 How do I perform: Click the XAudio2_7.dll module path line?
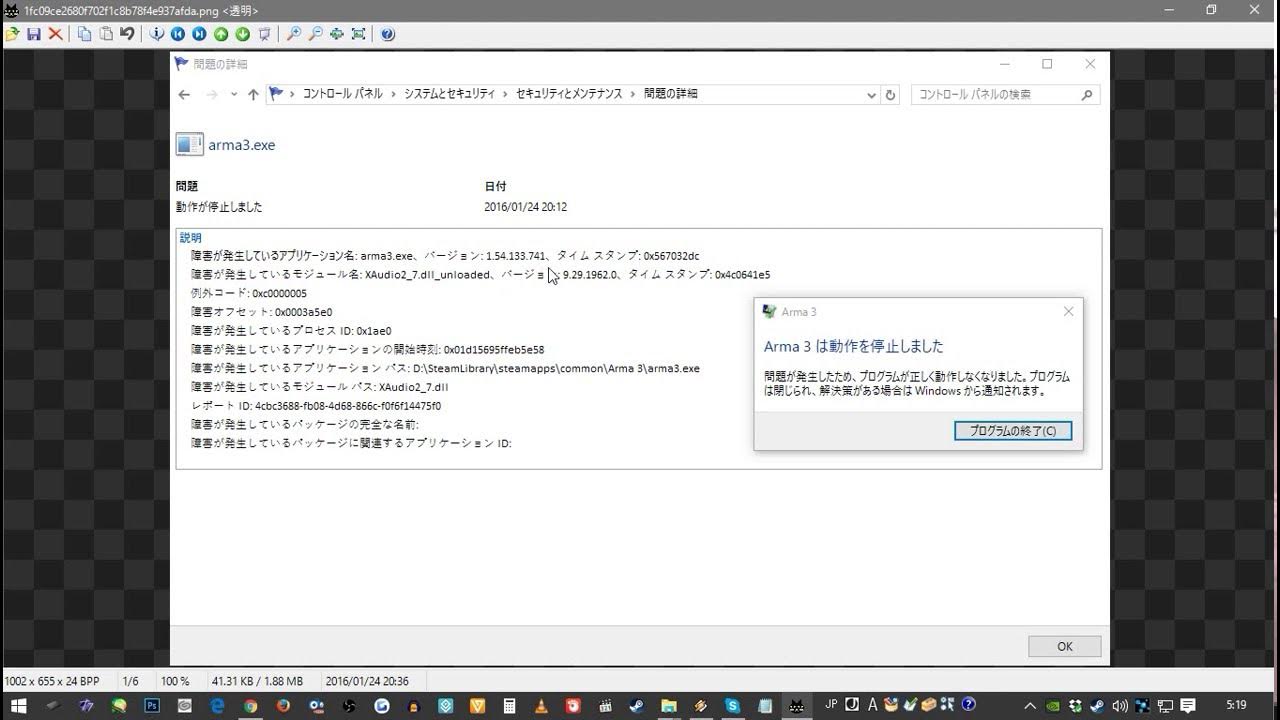point(320,387)
